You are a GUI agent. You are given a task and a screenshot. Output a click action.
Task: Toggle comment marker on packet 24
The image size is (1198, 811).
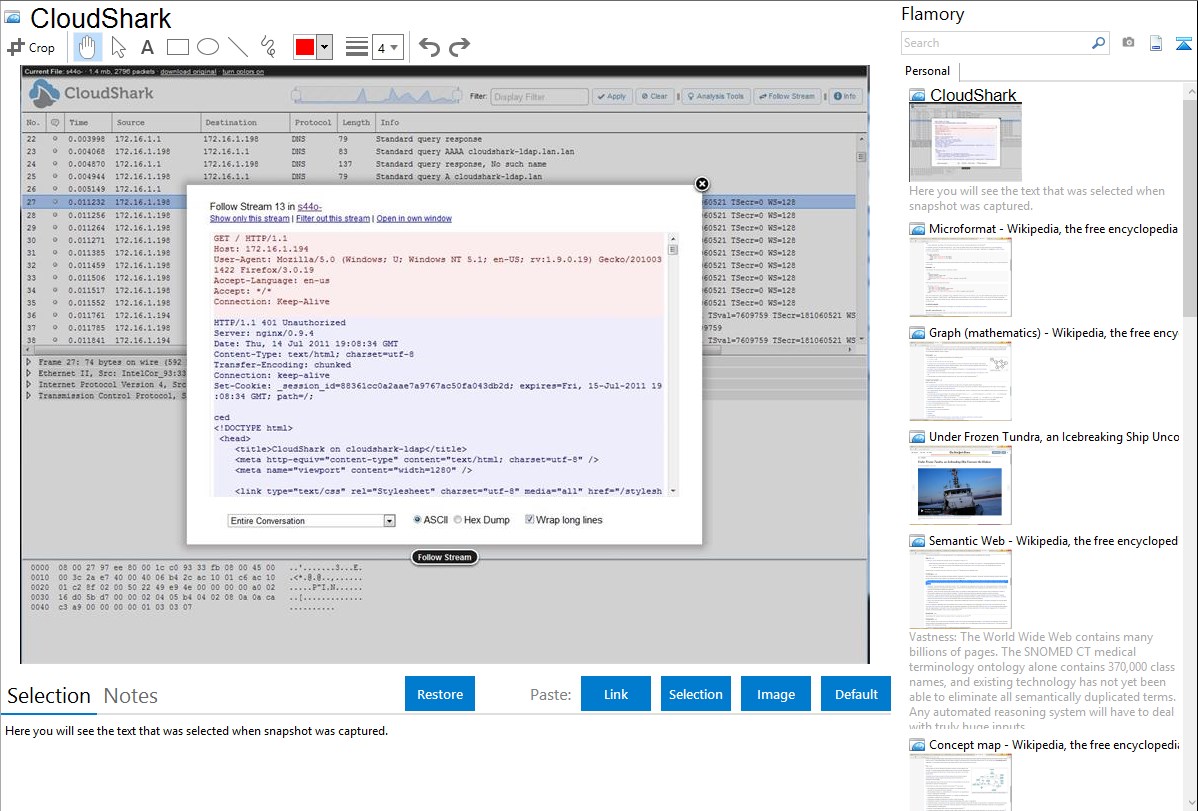[x=54, y=164]
